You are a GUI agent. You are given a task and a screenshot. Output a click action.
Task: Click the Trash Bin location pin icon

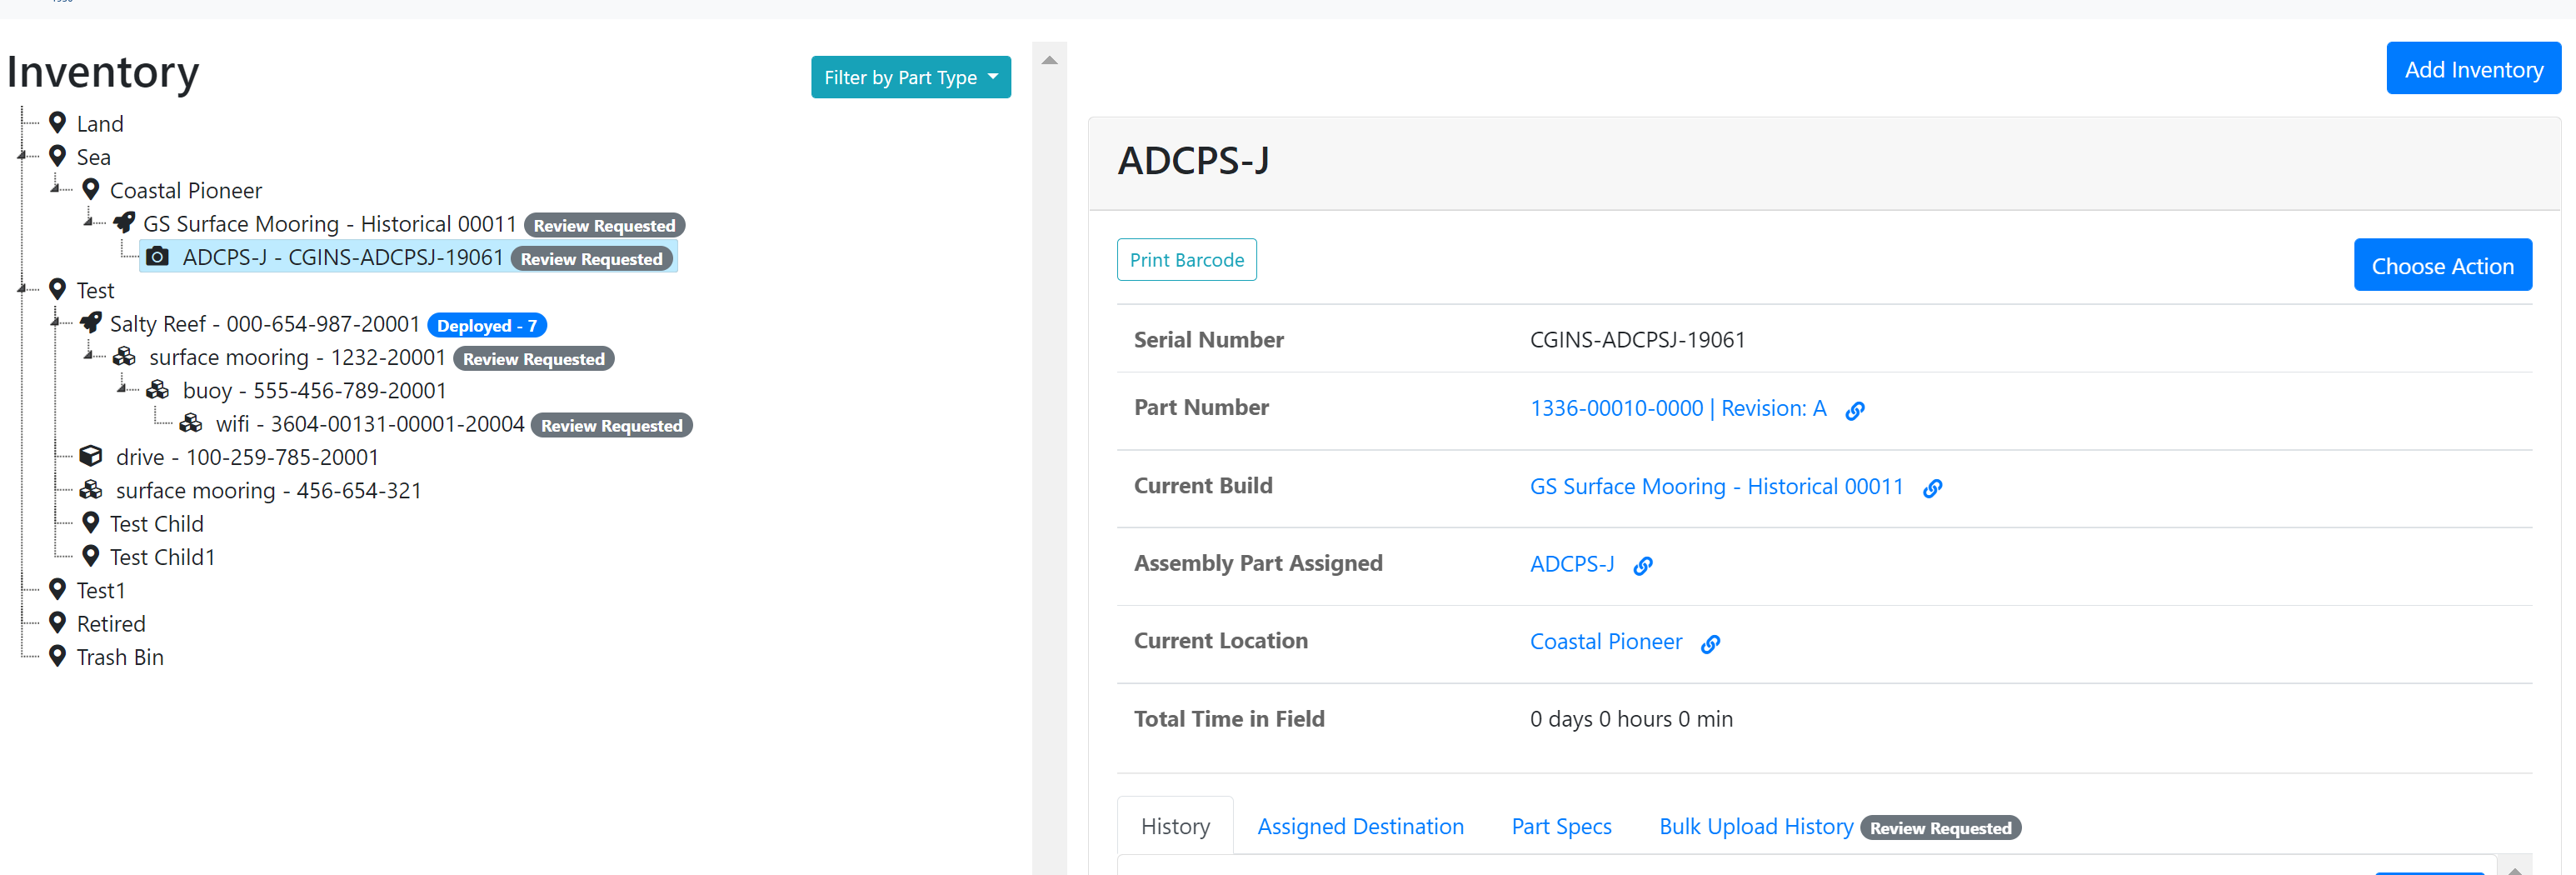click(57, 655)
